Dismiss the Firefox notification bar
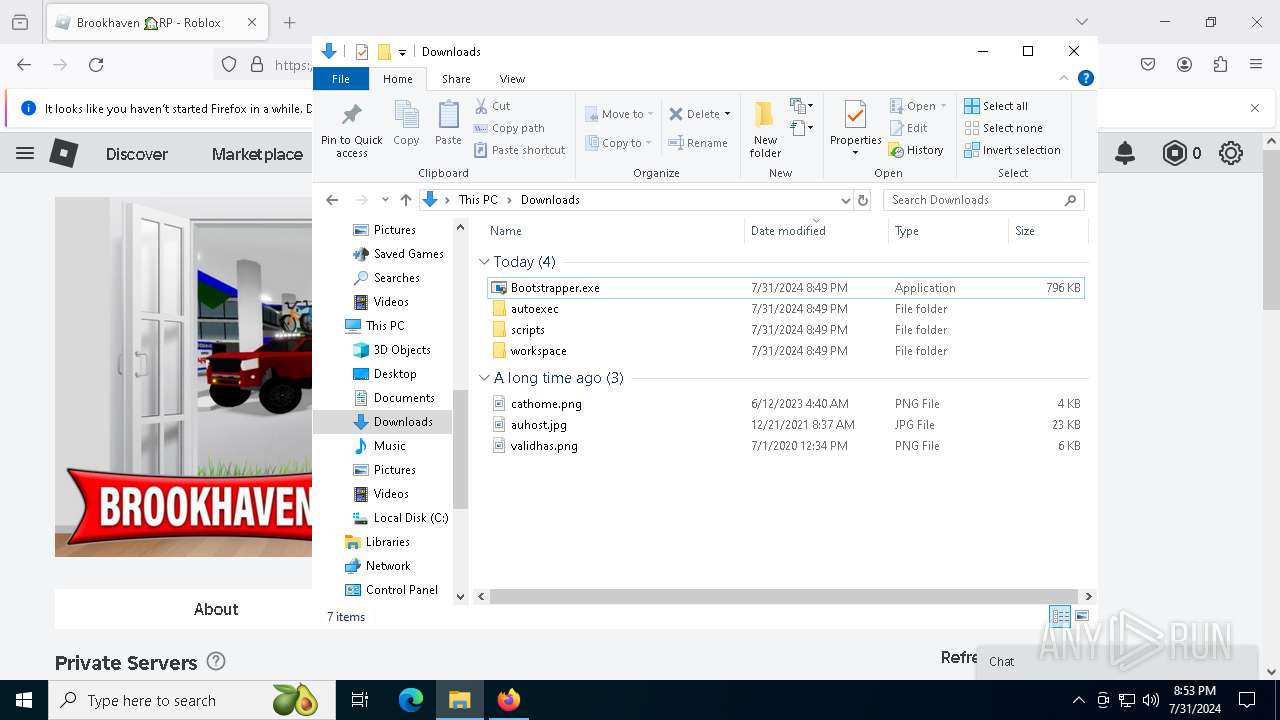 [1255, 108]
